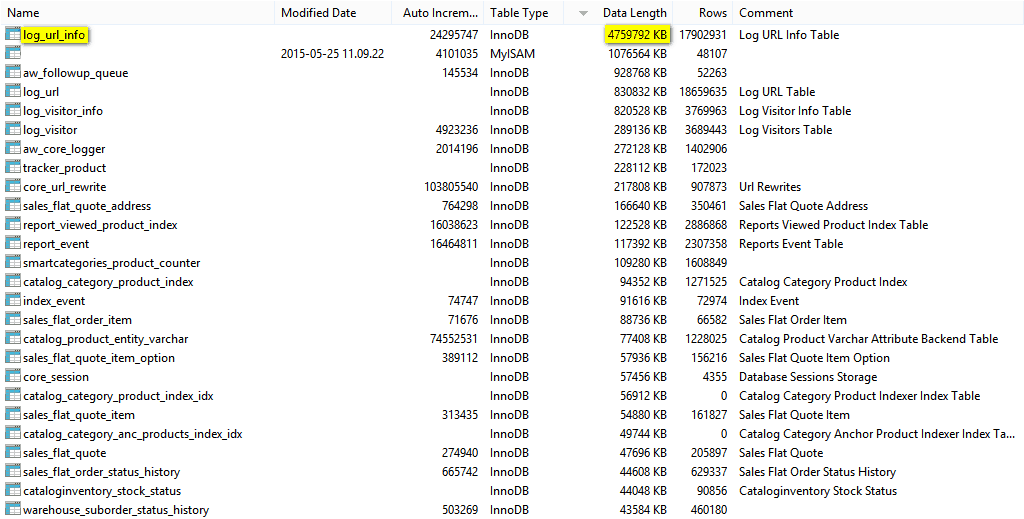
Task: Click the 103805540 auto increment value
Action: click(x=451, y=187)
